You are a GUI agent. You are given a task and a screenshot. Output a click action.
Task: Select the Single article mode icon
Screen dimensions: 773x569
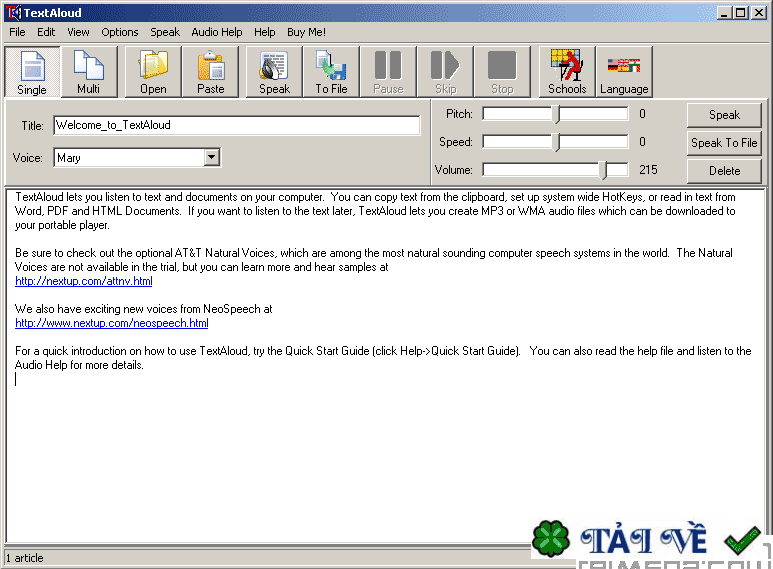[32, 71]
